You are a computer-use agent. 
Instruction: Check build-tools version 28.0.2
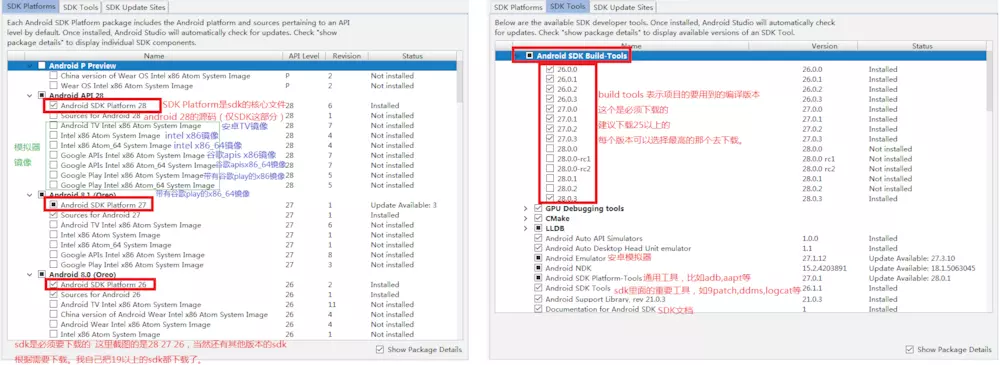(550, 189)
